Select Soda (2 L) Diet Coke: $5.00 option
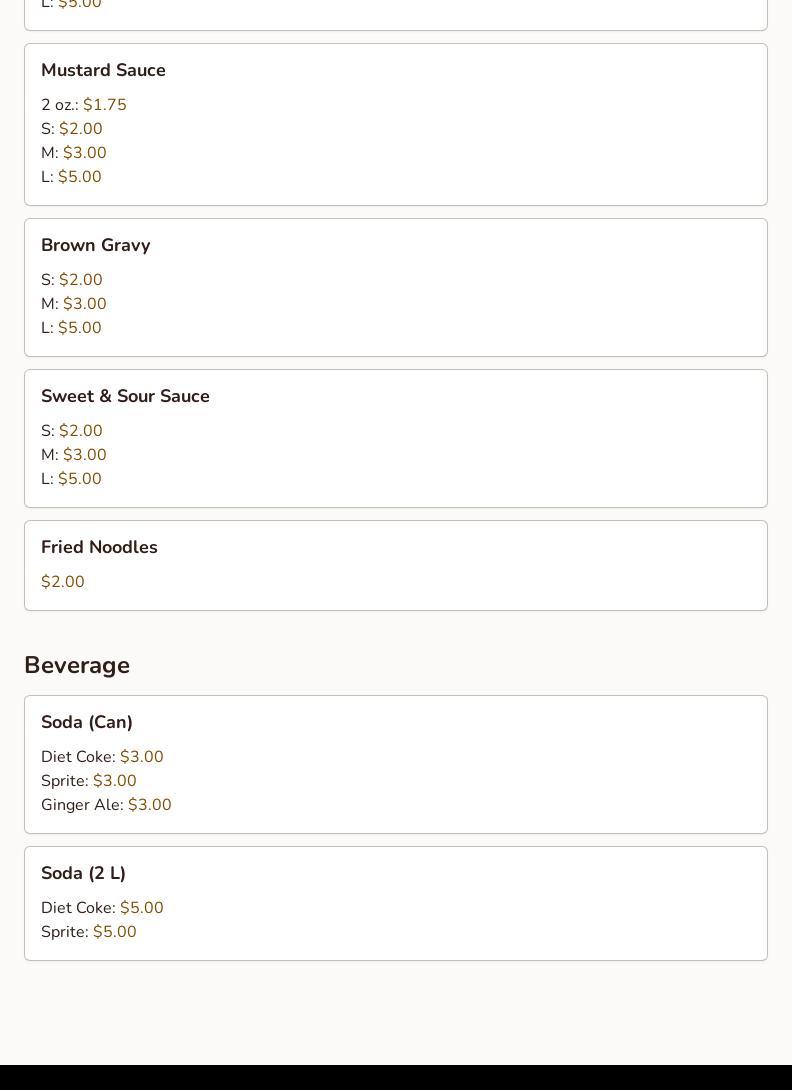The width and height of the screenshot is (792, 1090). (x=102, y=908)
